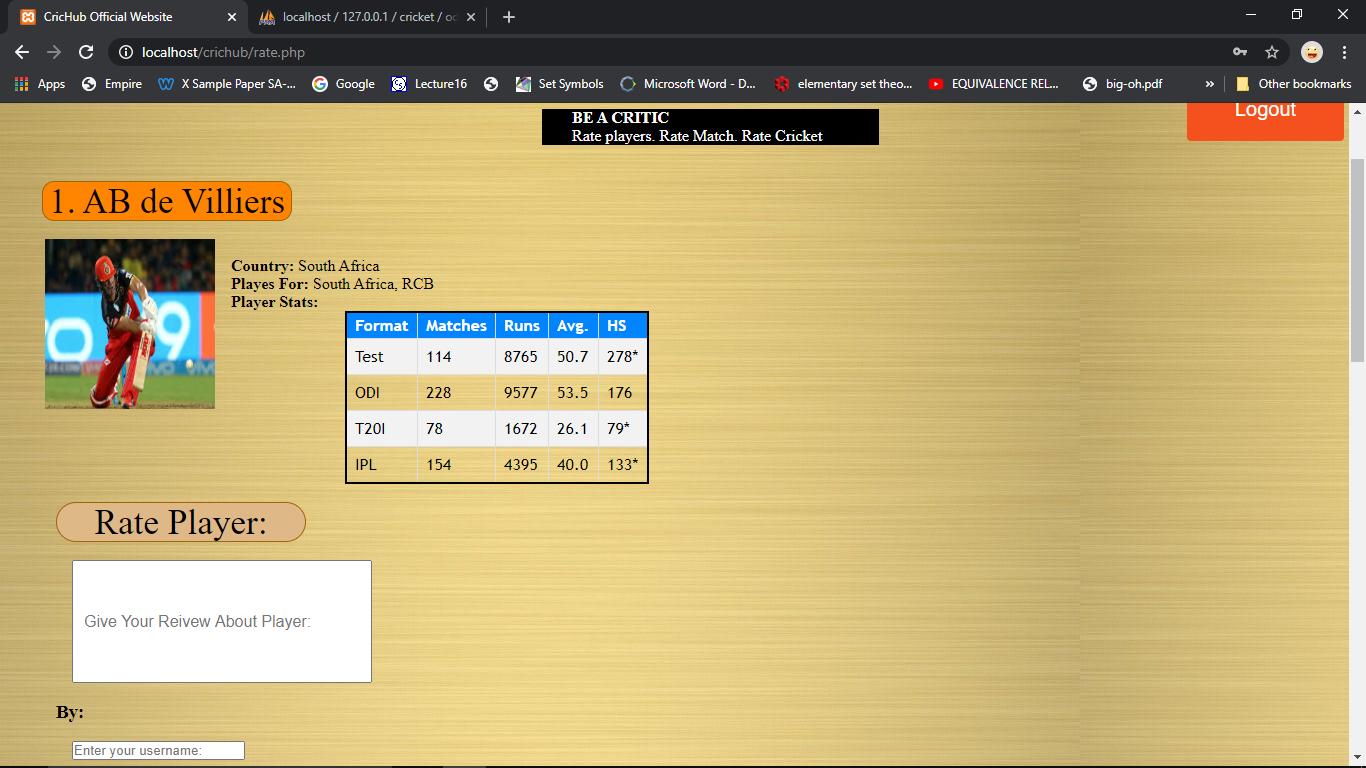Click the orange Logout button
Screen dimensions: 1366x768
(1265, 121)
